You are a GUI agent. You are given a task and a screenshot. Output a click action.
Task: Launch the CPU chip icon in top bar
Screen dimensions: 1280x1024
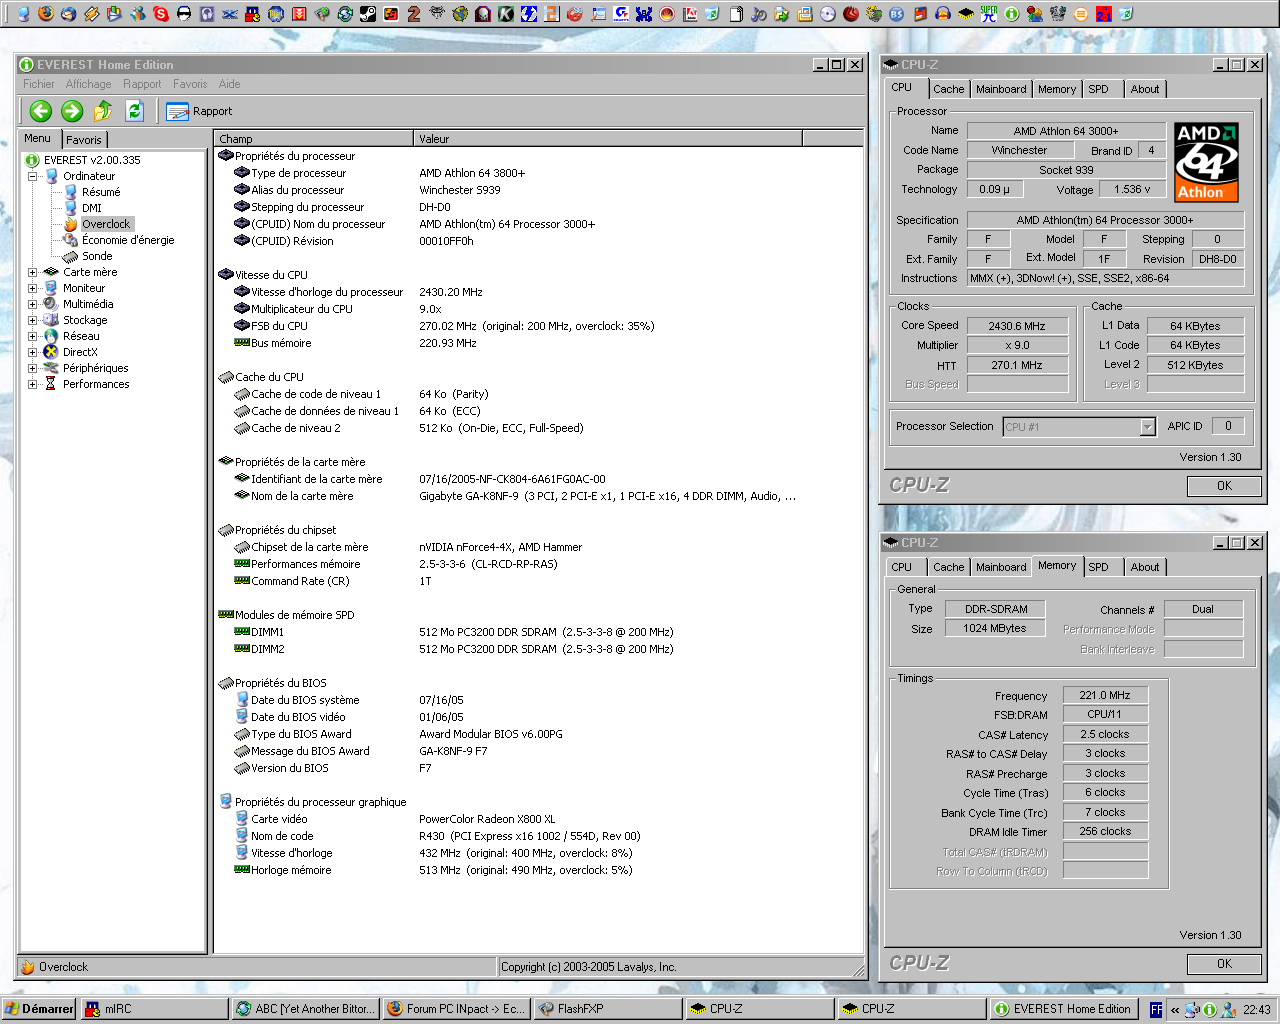pyautogui.click(x=965, y=14)
